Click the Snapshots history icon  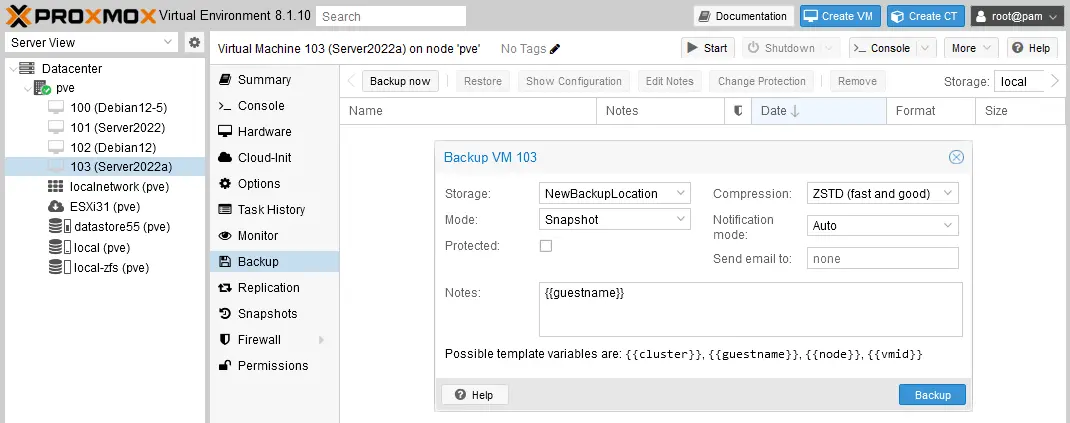(225, 314)
